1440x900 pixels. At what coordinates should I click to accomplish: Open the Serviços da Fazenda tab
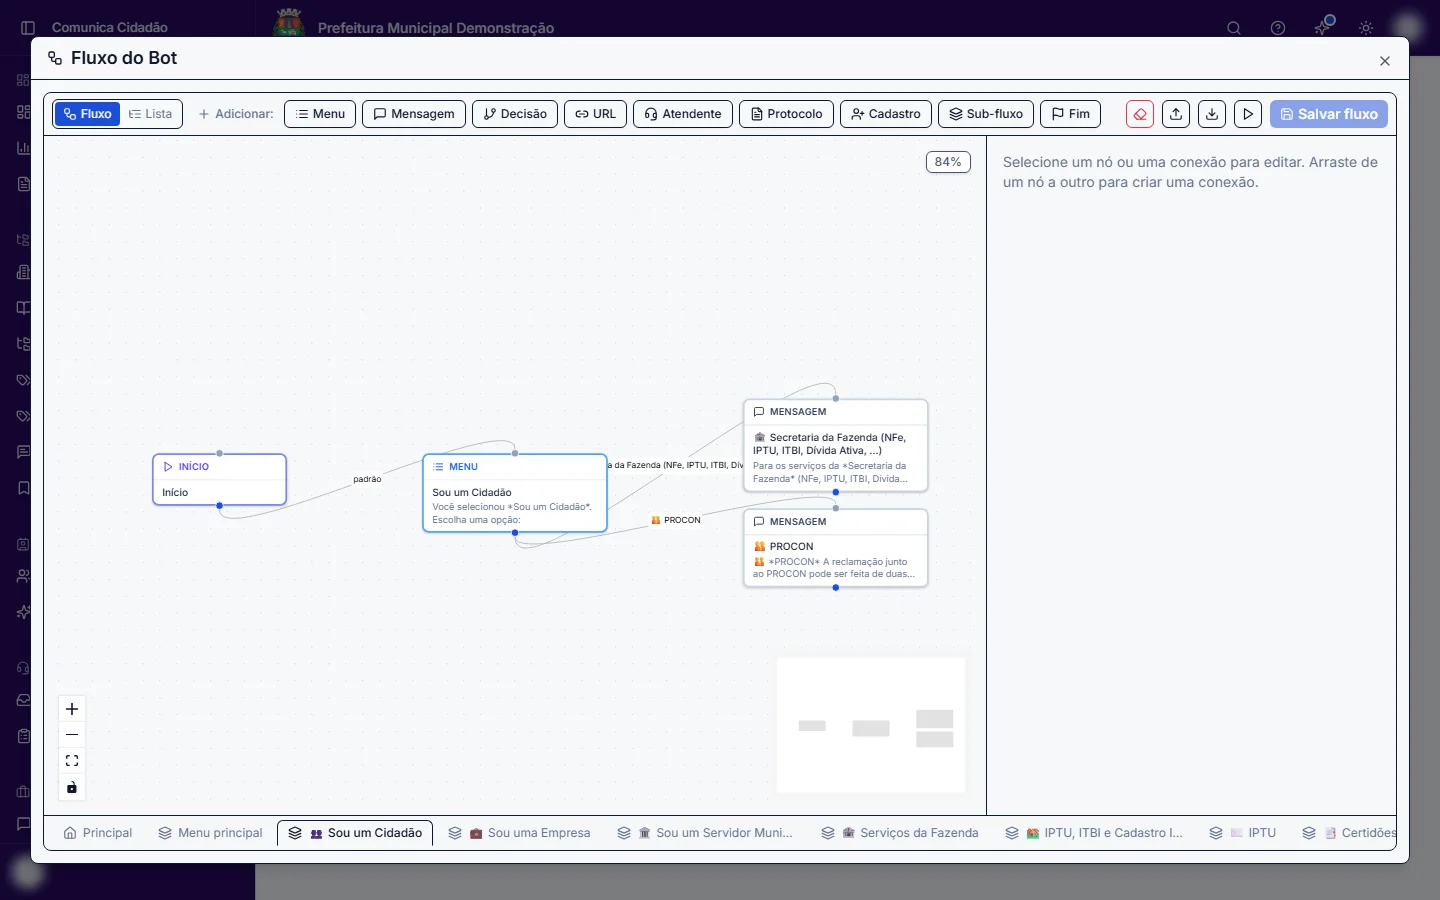900,833
